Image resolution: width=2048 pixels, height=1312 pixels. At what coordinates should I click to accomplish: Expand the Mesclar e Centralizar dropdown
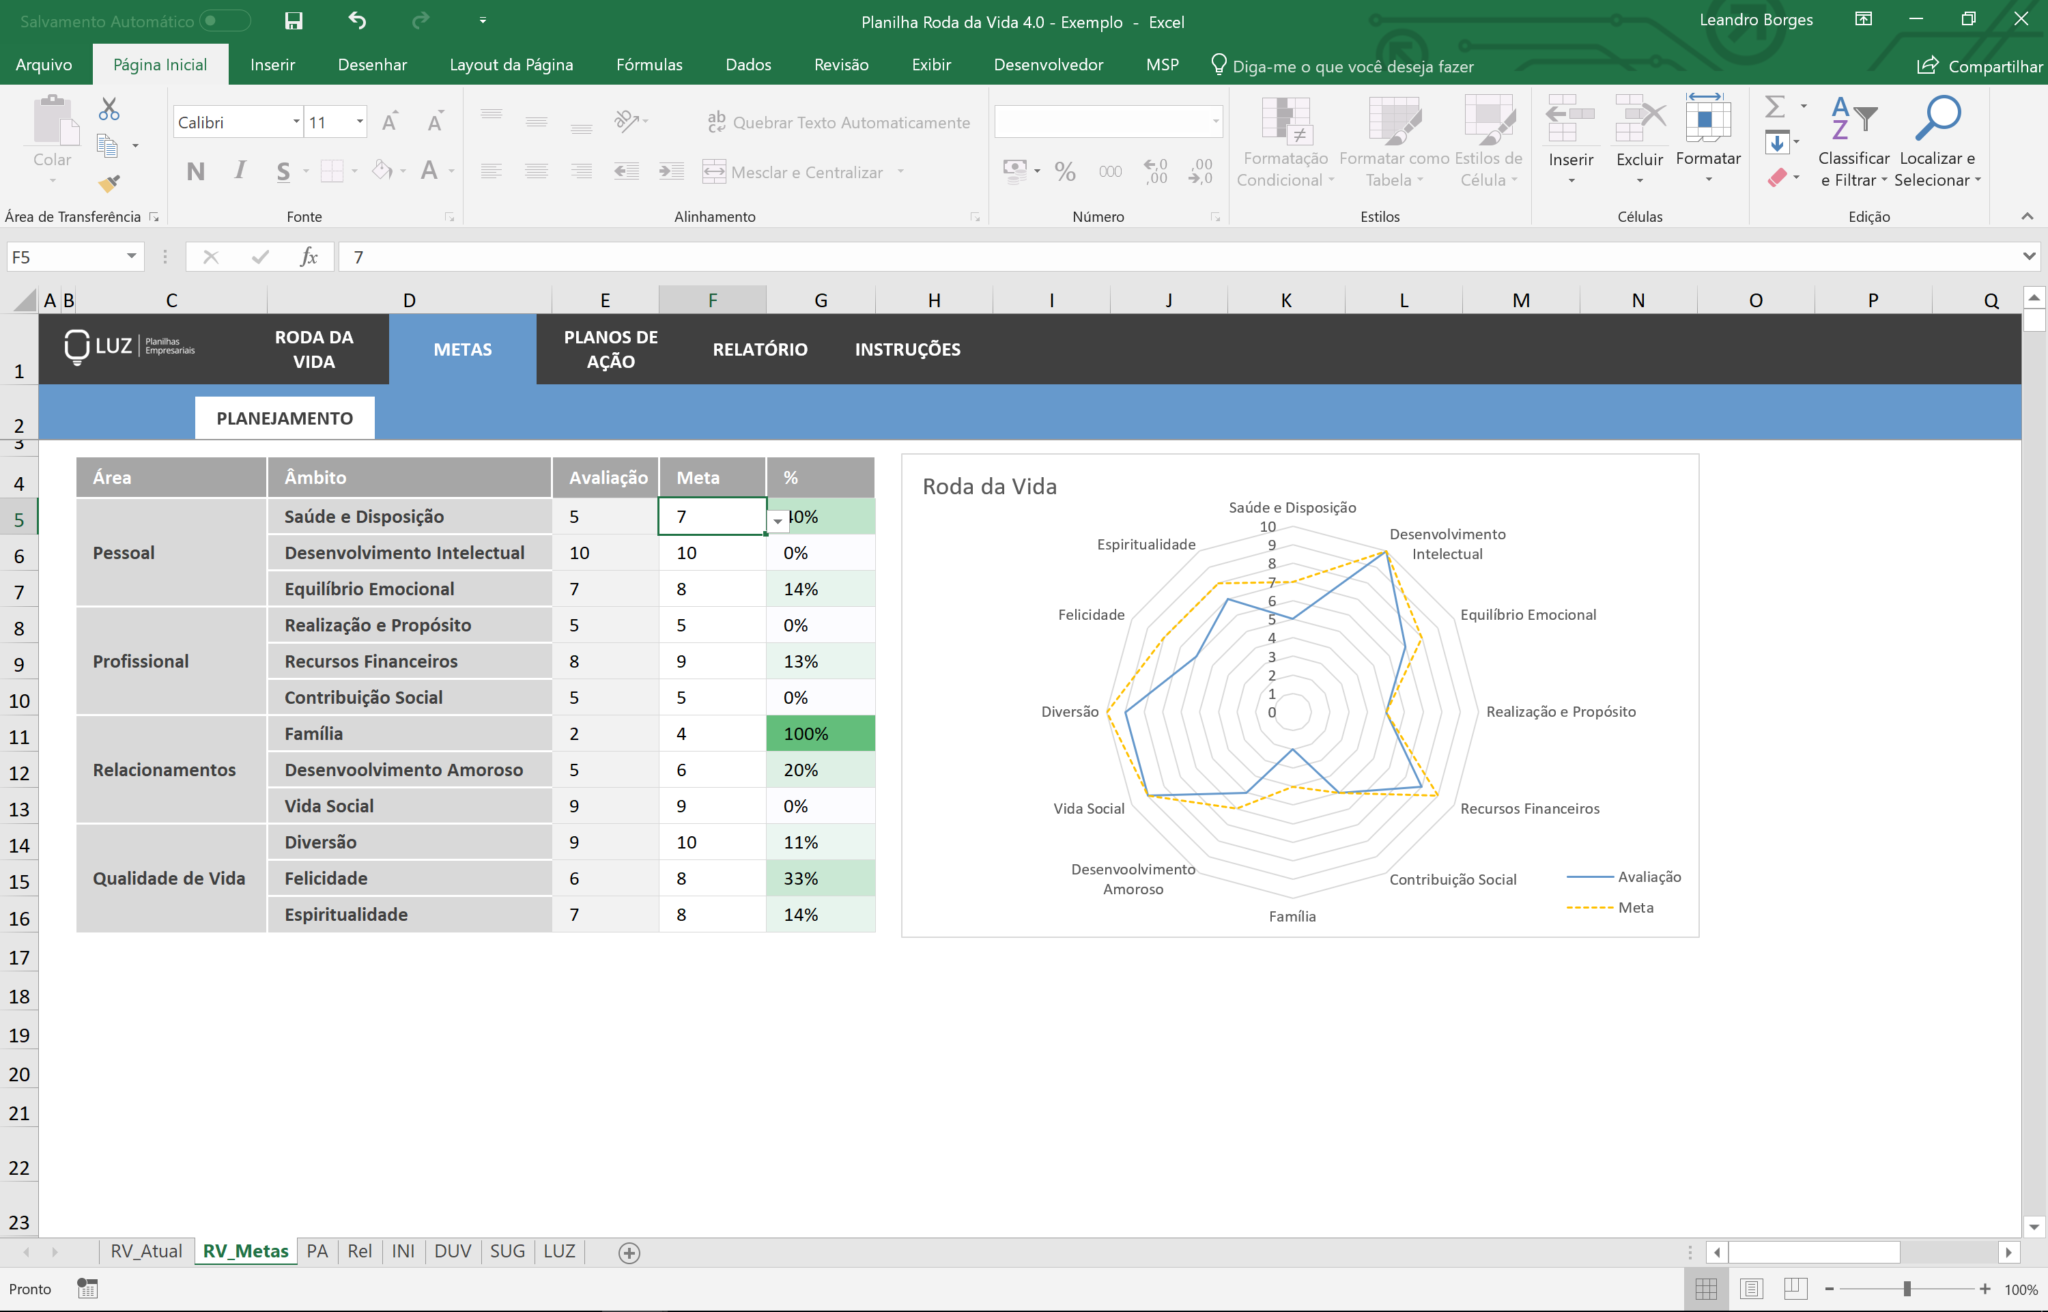903,171
